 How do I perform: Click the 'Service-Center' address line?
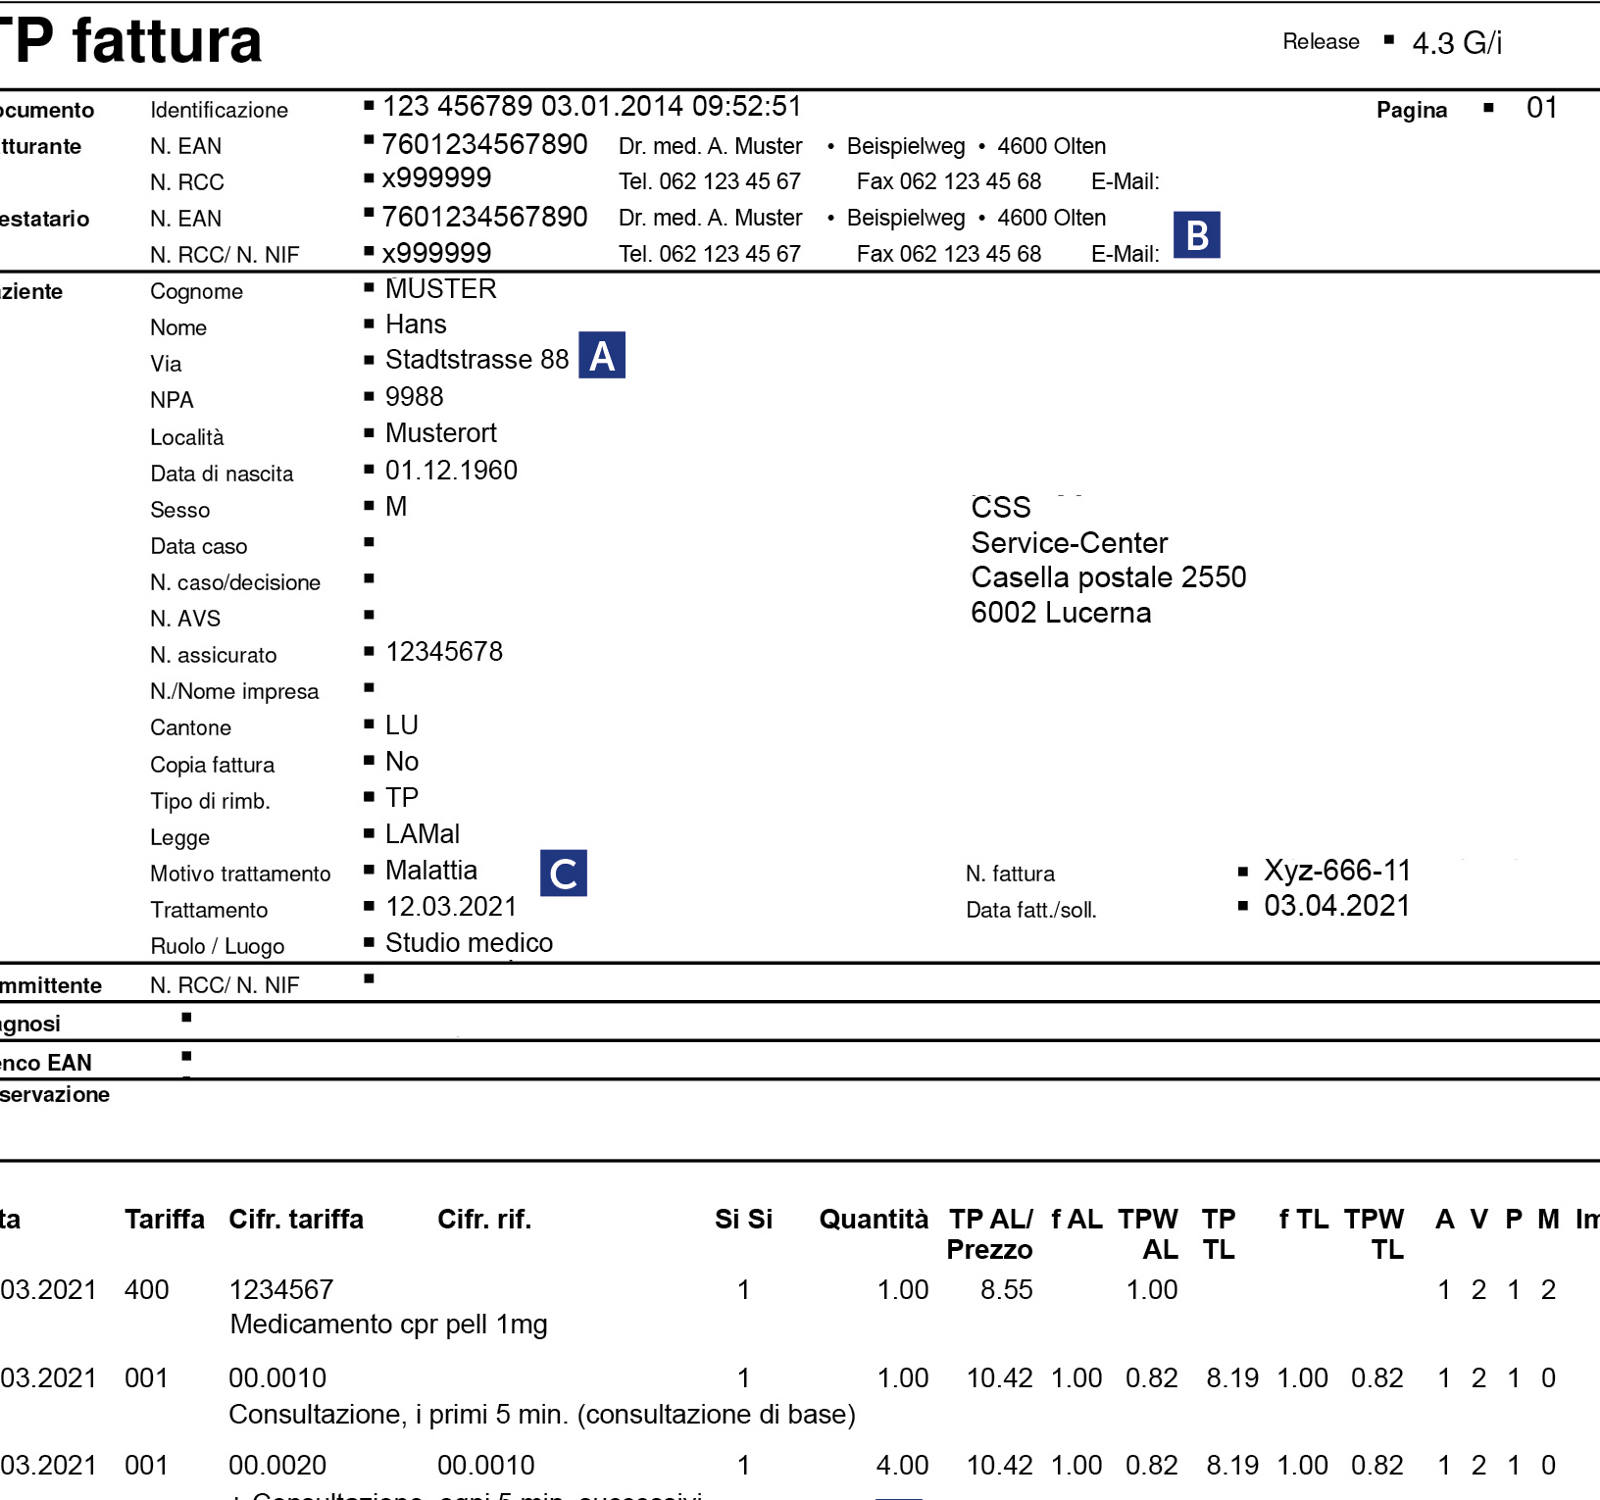1069,543
